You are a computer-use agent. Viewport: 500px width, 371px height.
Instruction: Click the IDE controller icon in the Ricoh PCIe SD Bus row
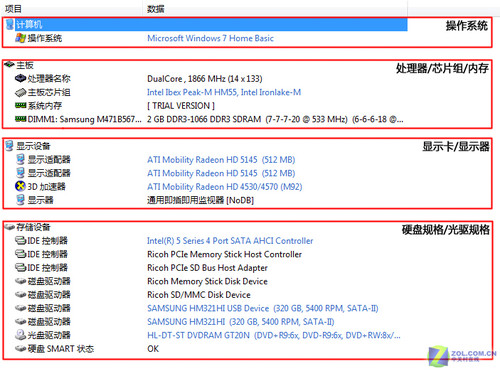[x=20, y=267]
